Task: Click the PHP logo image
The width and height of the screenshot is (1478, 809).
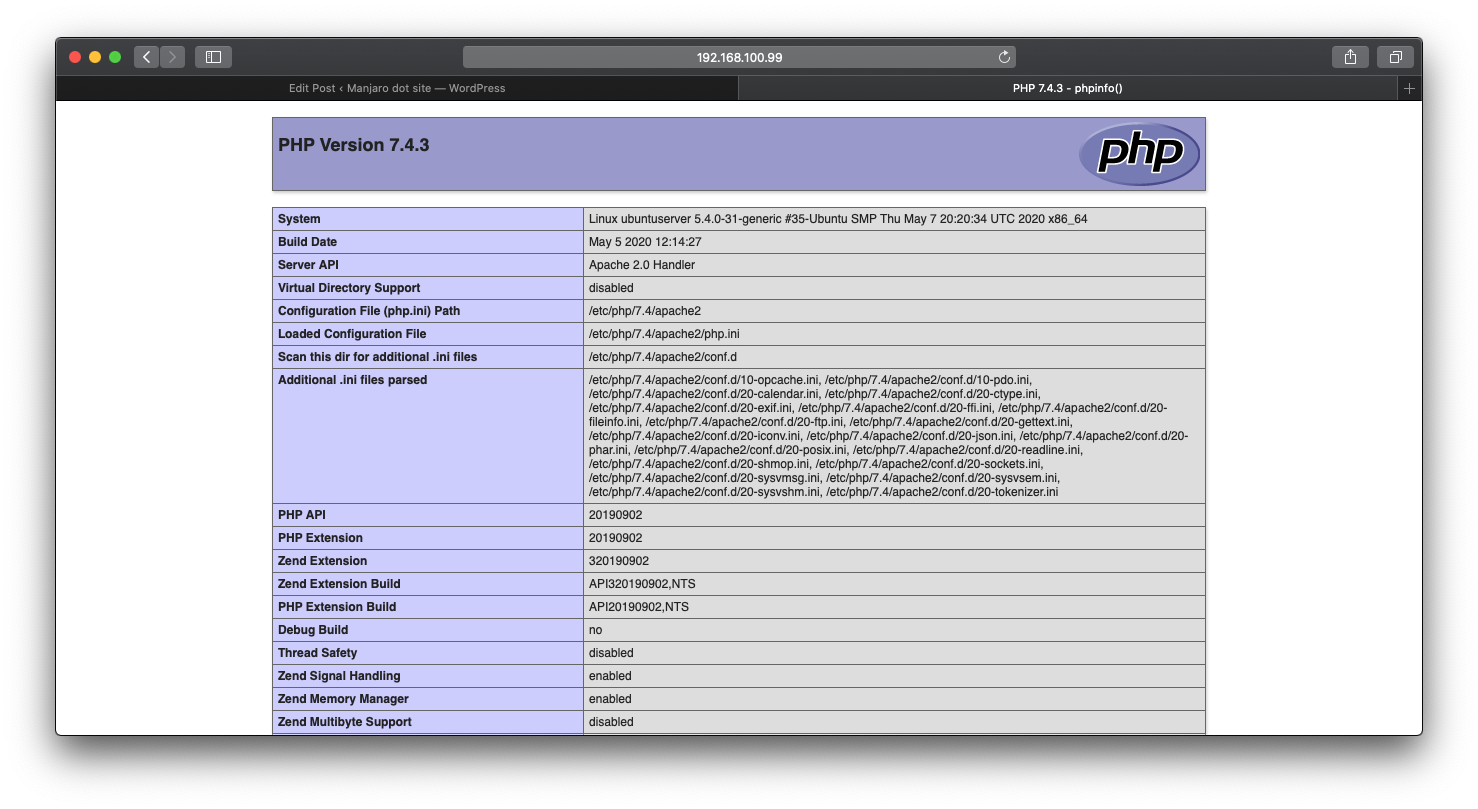Action: (1140, 154)
